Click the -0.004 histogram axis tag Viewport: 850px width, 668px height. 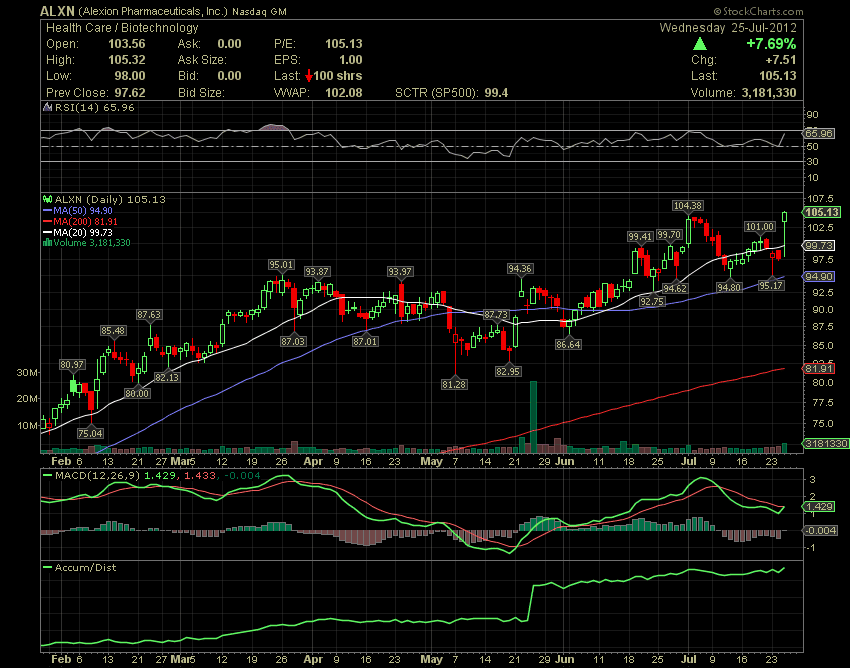(x=821, y=530)
